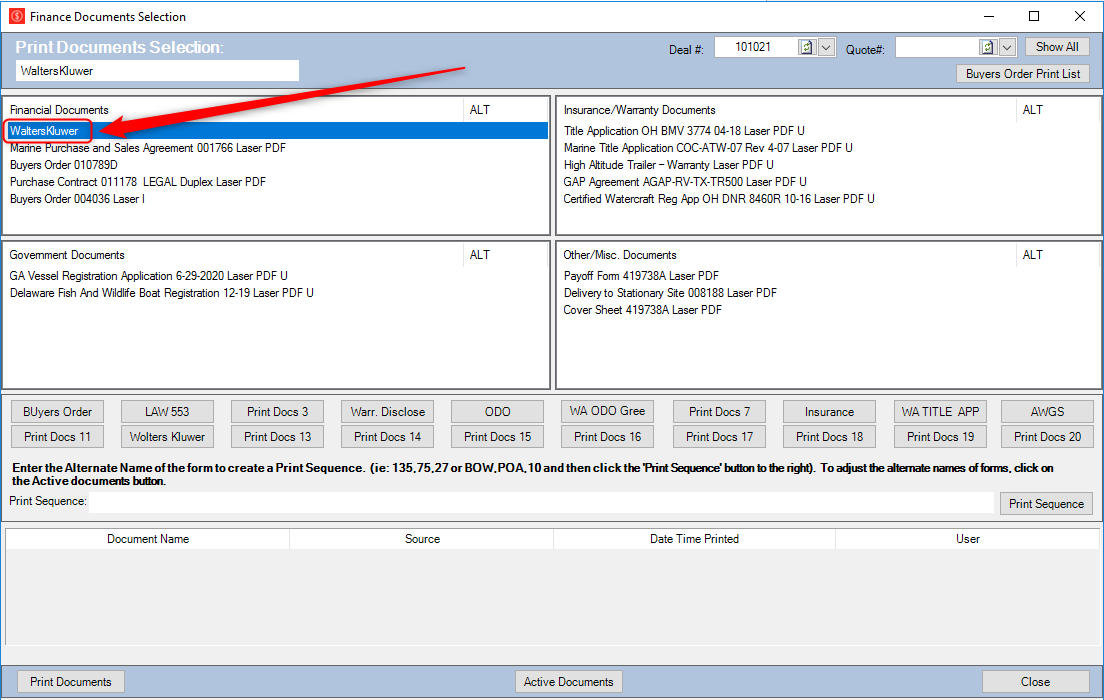This screenshot has height=700, width=1104.
Task: Click the Finance Documents Selection app icon
Action: (17, 16)
